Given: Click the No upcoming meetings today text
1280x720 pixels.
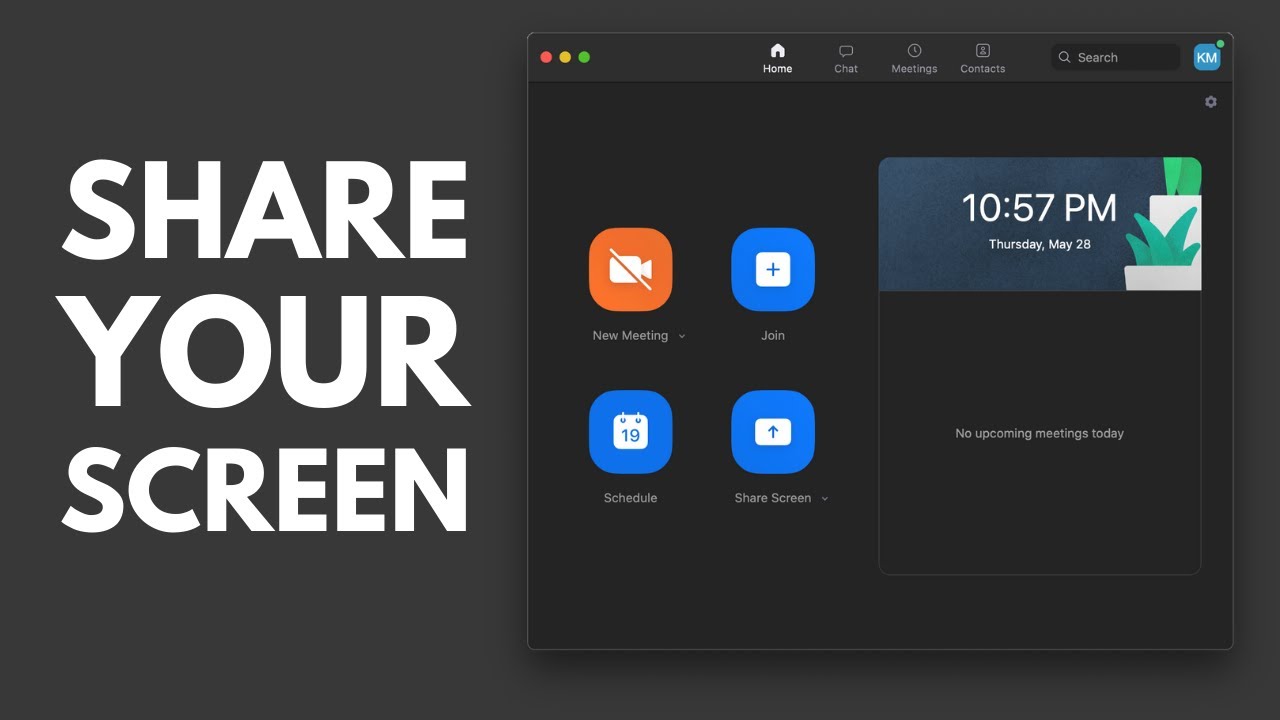Looking at the screenshot, I should click(x=1040, y=433).
